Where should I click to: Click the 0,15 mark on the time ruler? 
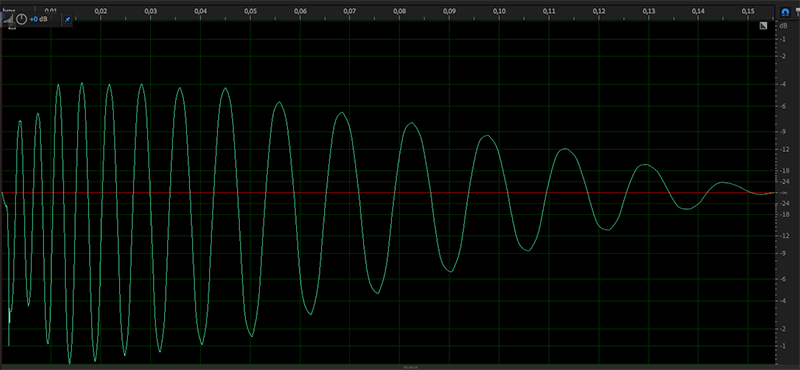(x=748, y=11)
